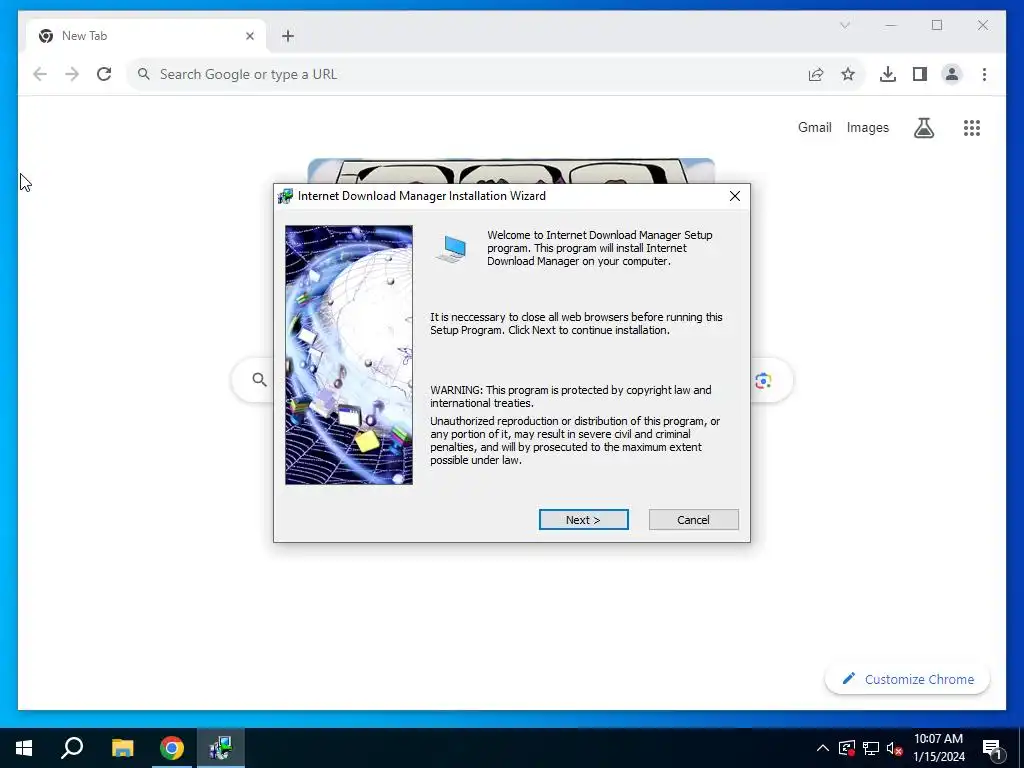
Task: Click the computer setup icon in wizard
Action: point(451,249)
